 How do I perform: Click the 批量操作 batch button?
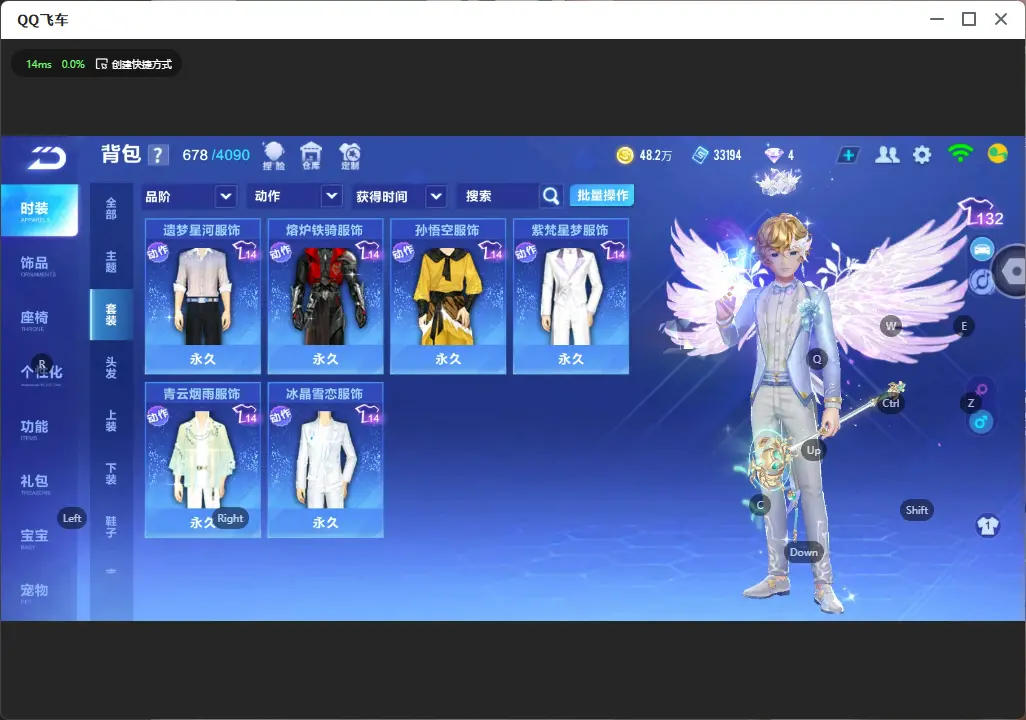coord(602,196)
